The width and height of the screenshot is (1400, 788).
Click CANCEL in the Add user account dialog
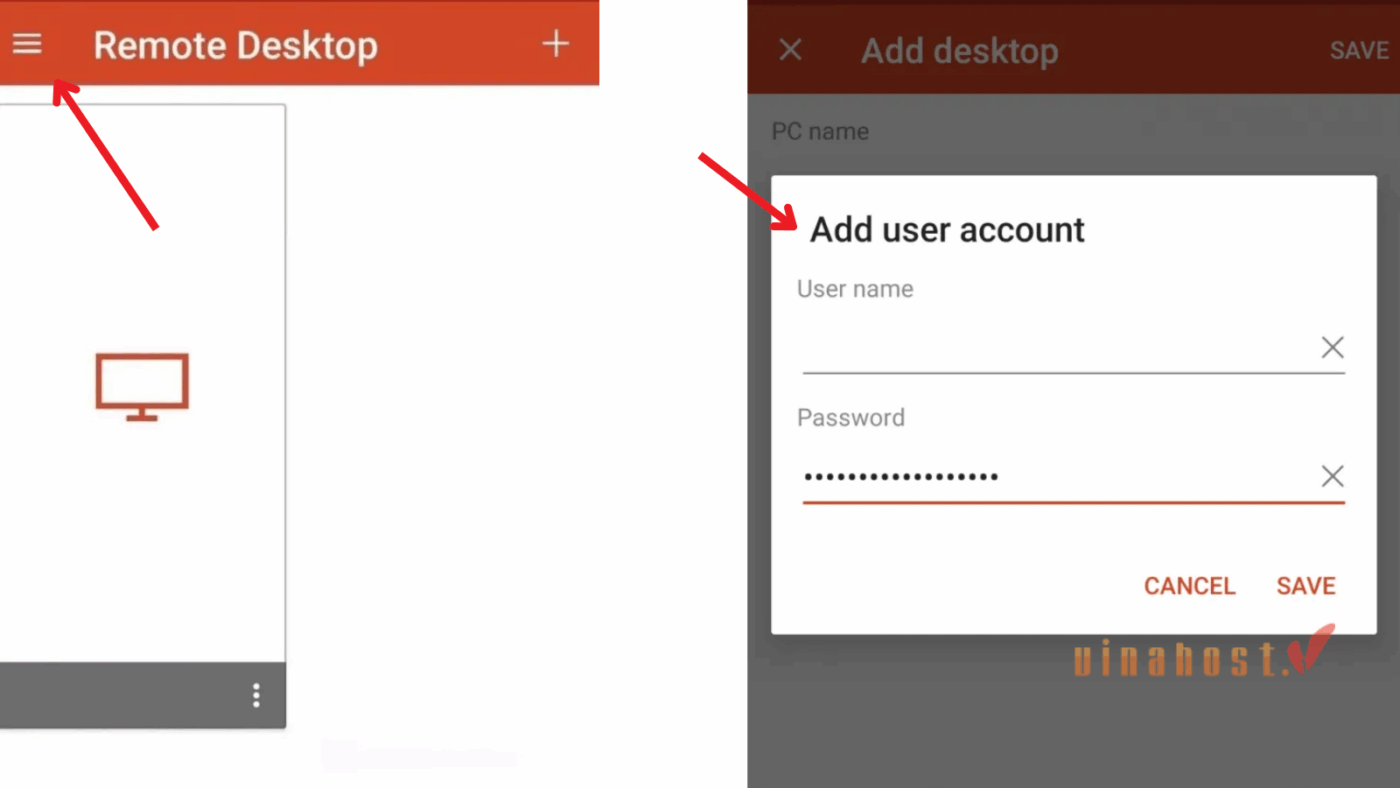1189,586
